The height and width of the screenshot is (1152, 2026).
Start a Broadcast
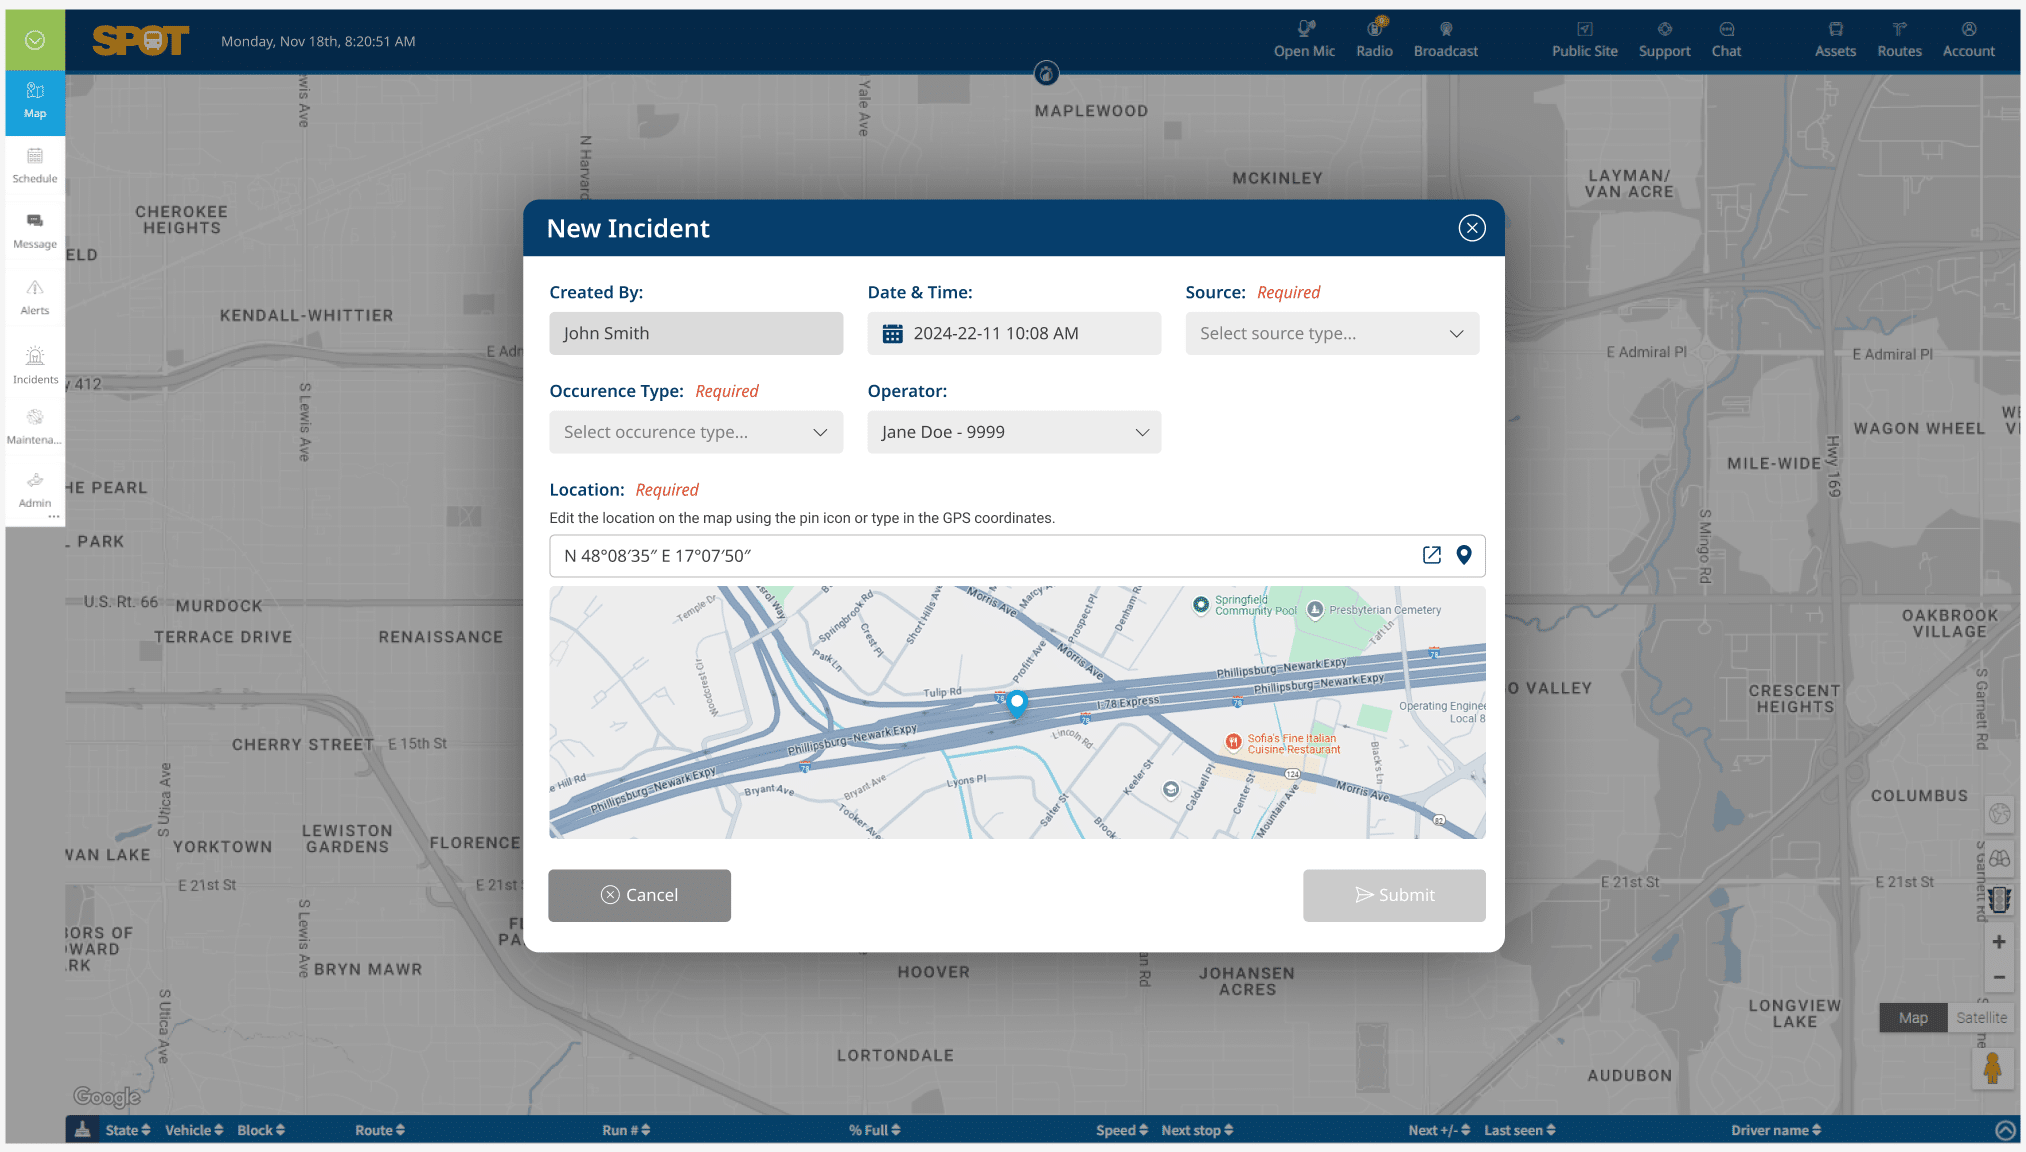tap(1445, 40)
